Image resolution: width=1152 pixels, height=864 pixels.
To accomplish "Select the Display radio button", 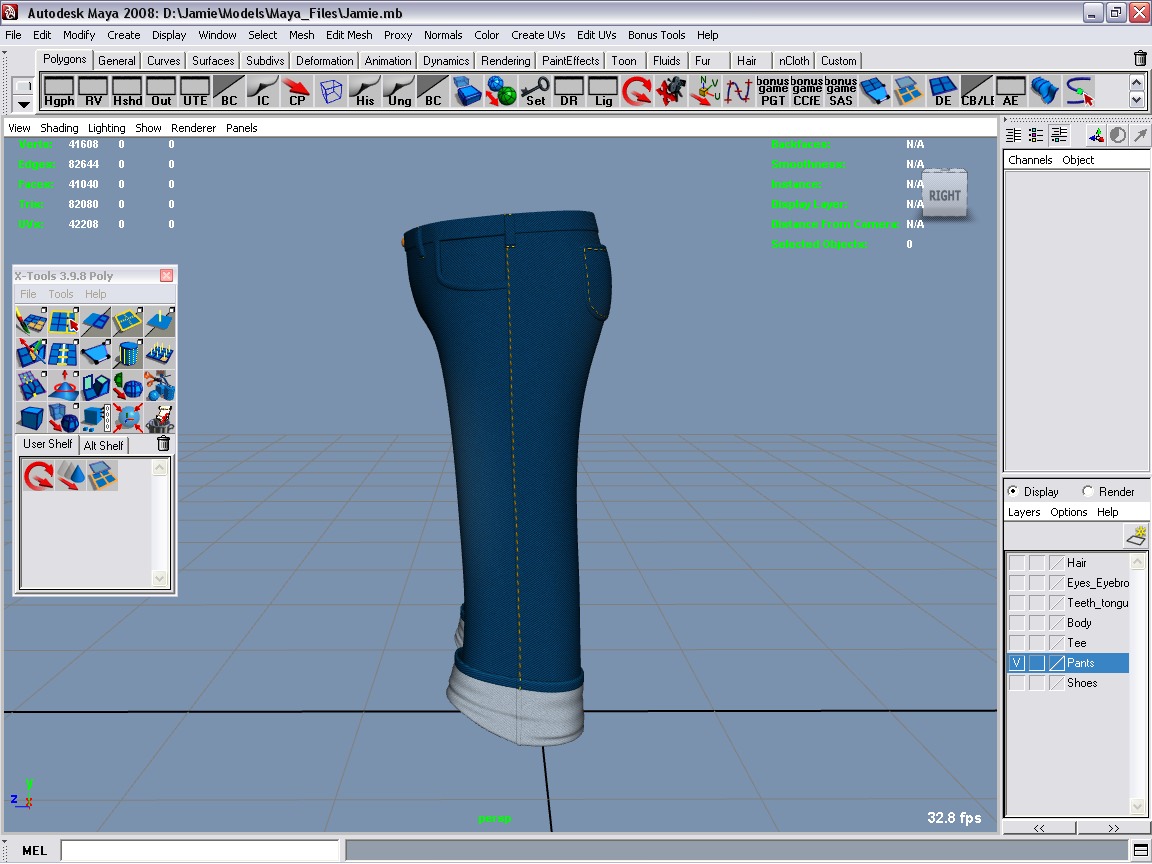I will click(x=1013, y=491).
